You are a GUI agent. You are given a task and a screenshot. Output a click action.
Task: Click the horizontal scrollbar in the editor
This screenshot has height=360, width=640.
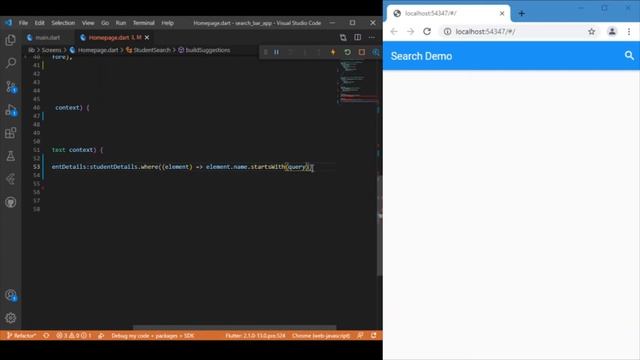(x=234, y=327)
